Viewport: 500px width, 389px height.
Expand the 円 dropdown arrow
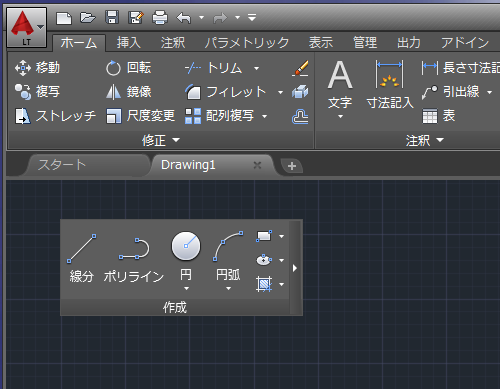(186, 289)
